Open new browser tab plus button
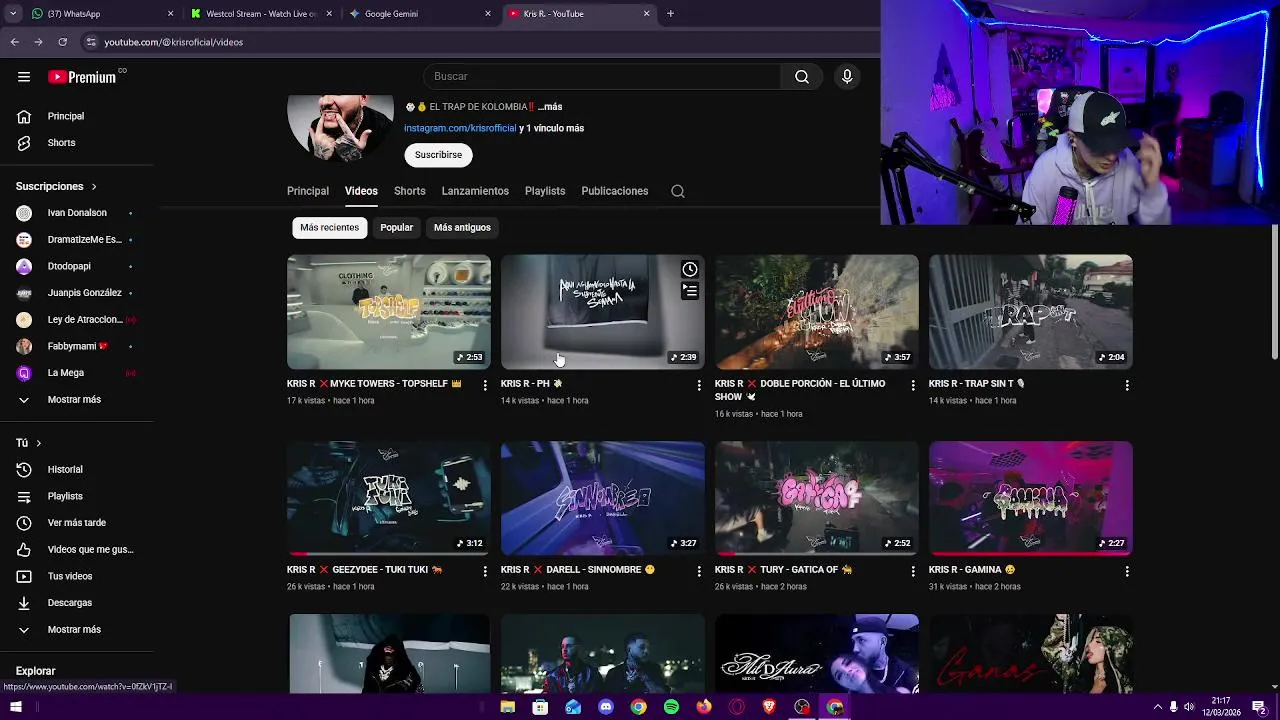The height and width of the screenshot is (720, 1280). (670, 14)
